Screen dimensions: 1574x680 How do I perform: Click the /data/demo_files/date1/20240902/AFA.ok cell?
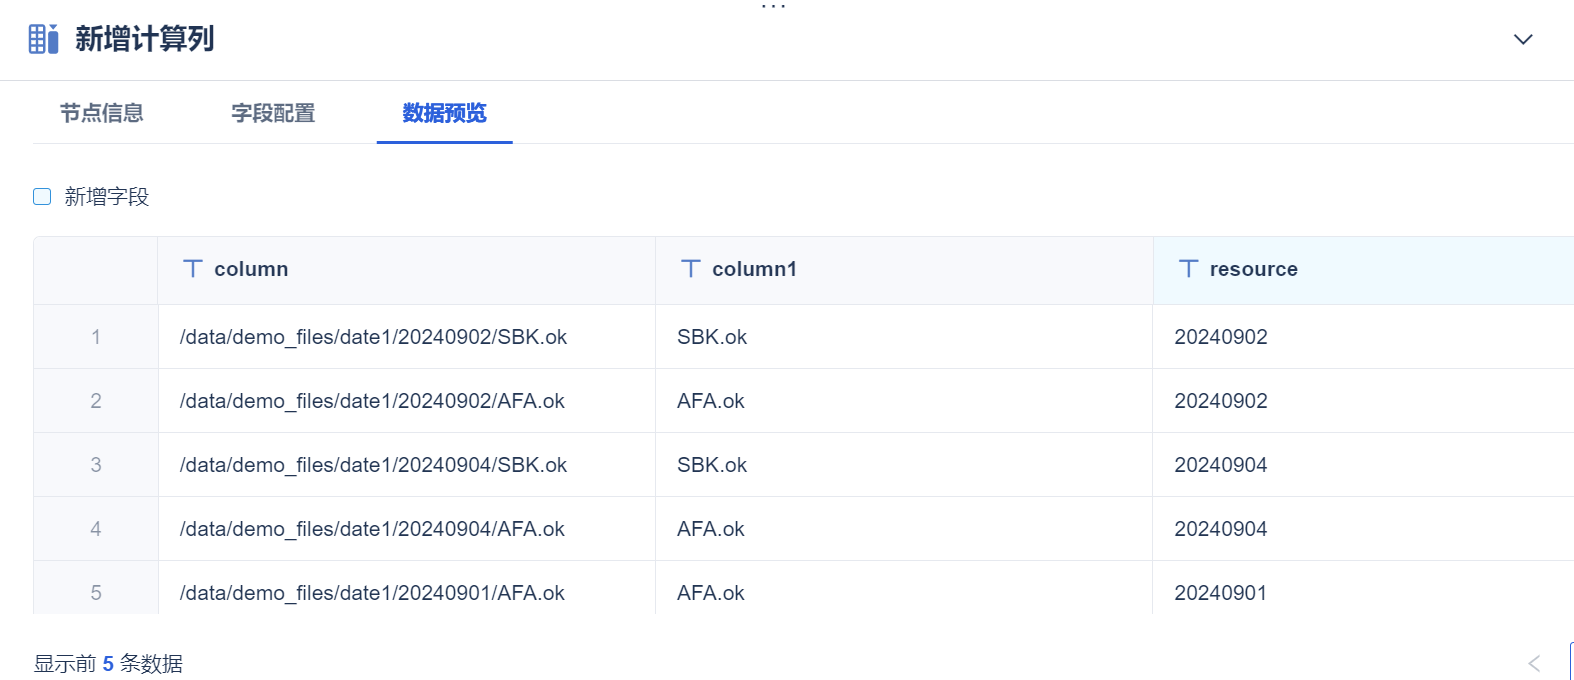372,401
